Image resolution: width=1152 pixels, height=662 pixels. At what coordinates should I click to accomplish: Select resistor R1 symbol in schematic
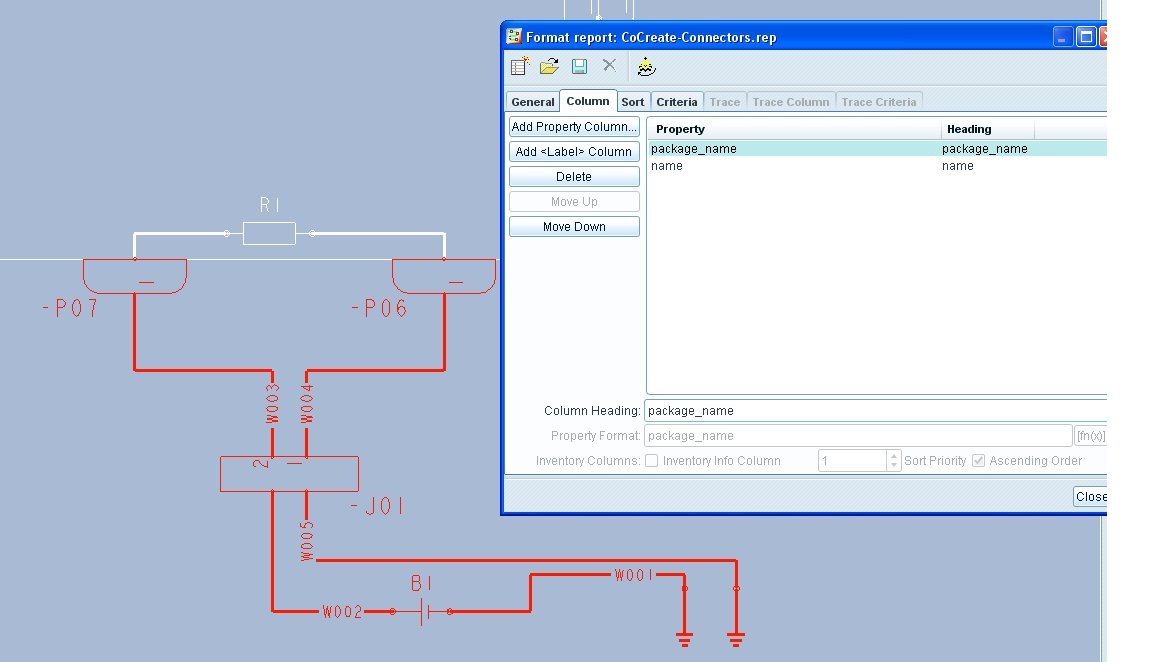[x=269, y=234]
